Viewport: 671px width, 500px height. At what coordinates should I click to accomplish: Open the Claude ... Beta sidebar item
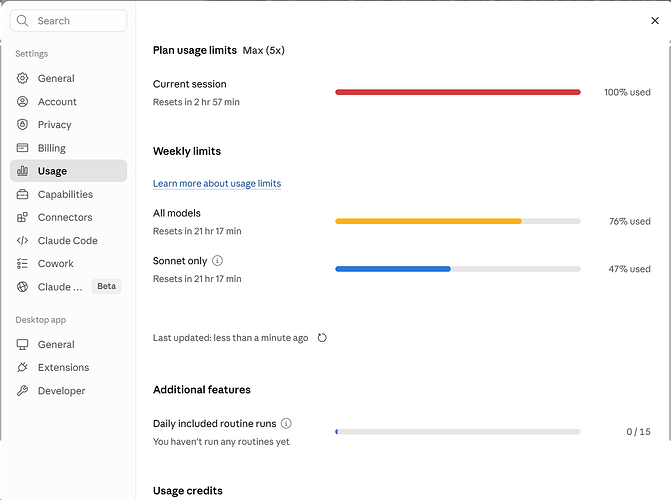68,287
